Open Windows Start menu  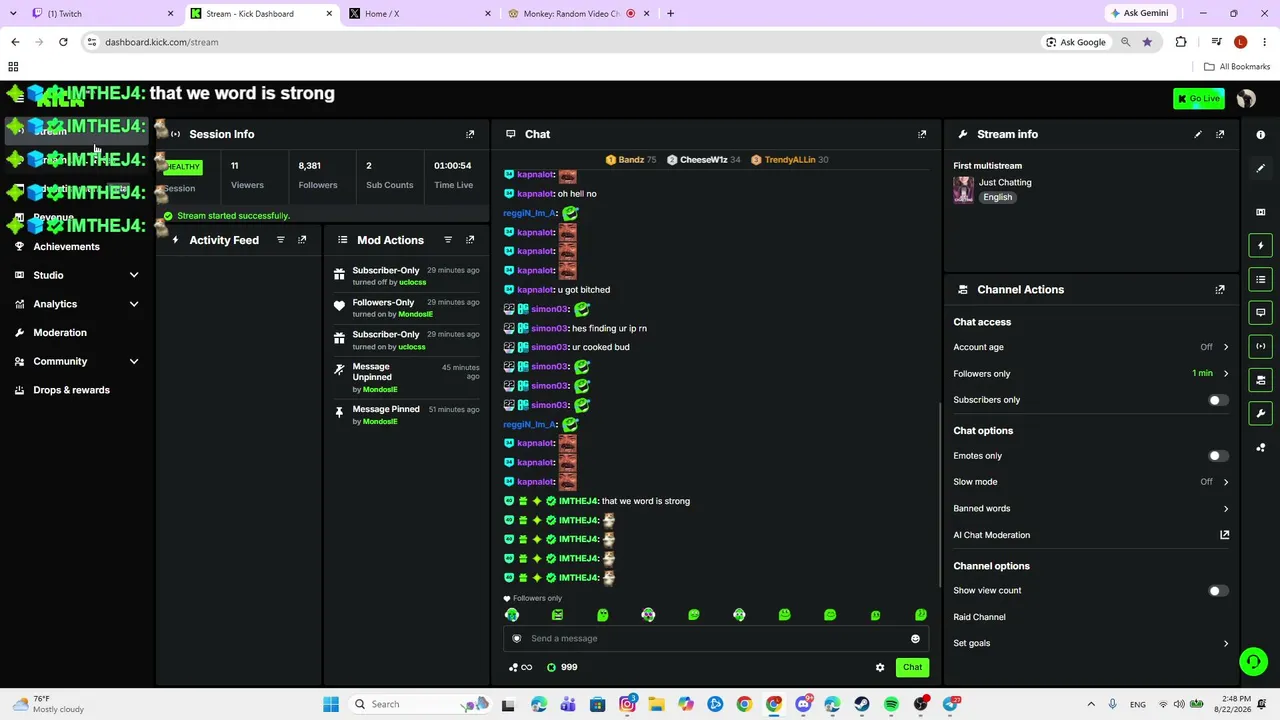coord(331,705)
